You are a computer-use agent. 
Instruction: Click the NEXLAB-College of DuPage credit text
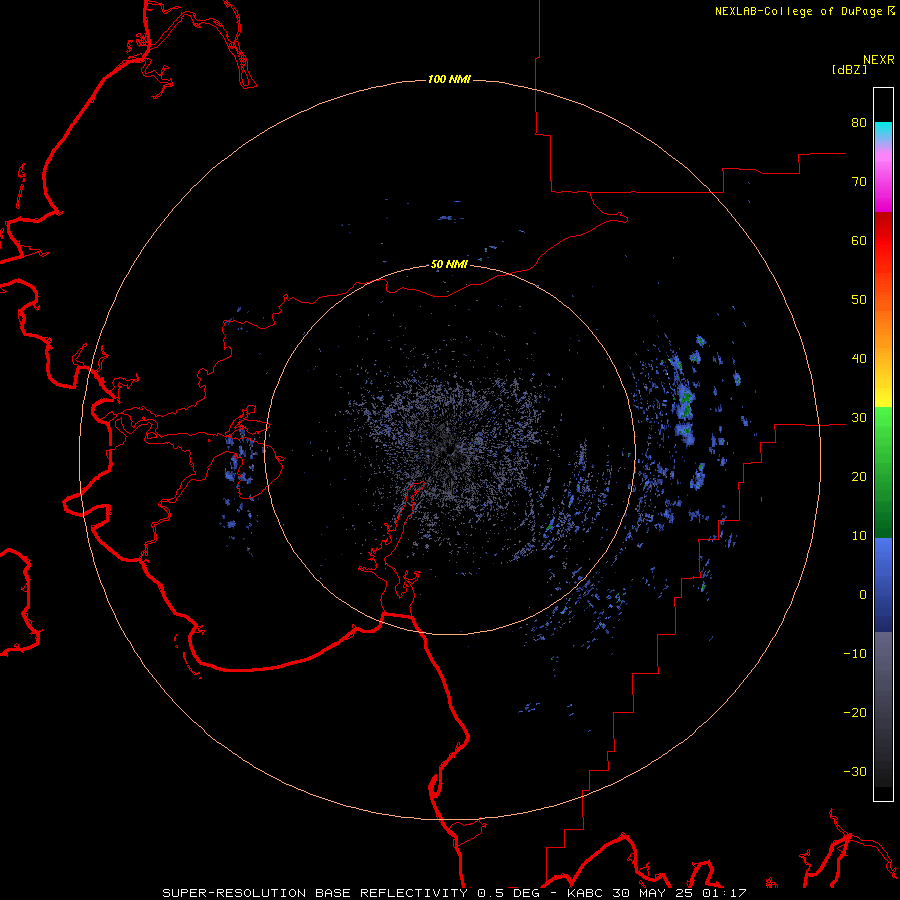804,11
